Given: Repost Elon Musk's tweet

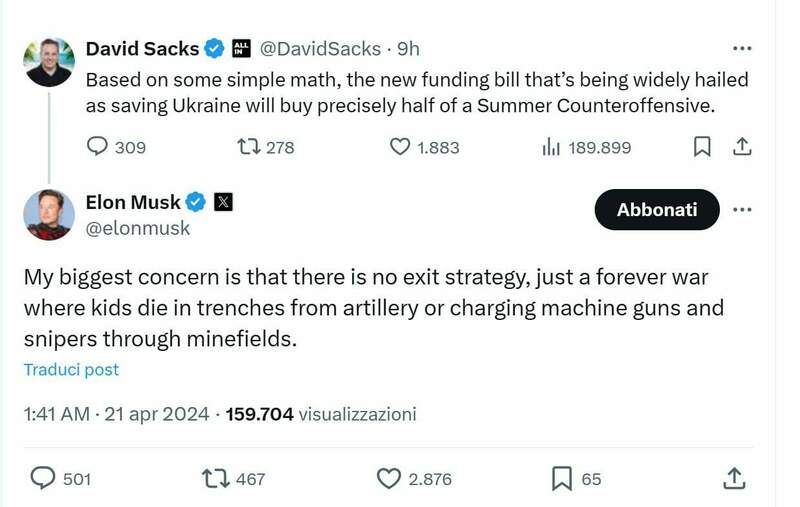Looking at the screenshot, I should [x=215, y=479].
